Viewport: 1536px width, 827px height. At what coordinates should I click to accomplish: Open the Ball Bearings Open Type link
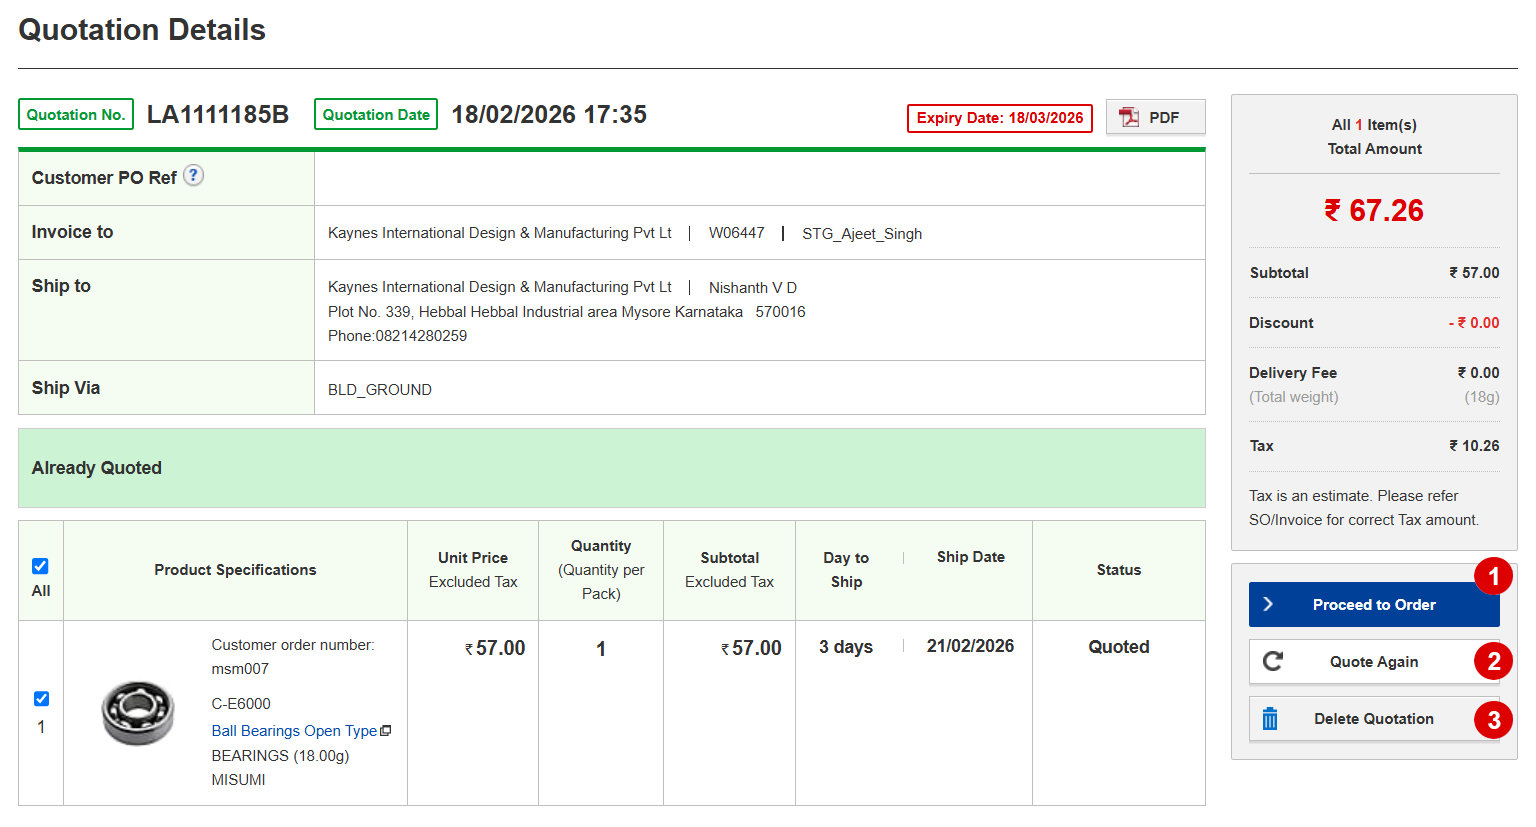point(294,731)
